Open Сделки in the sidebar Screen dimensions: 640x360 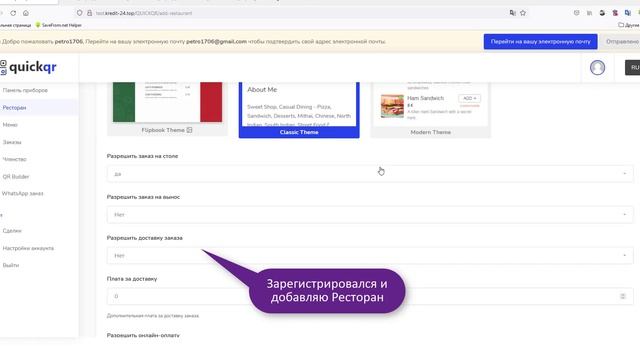[x=12, y=231]
